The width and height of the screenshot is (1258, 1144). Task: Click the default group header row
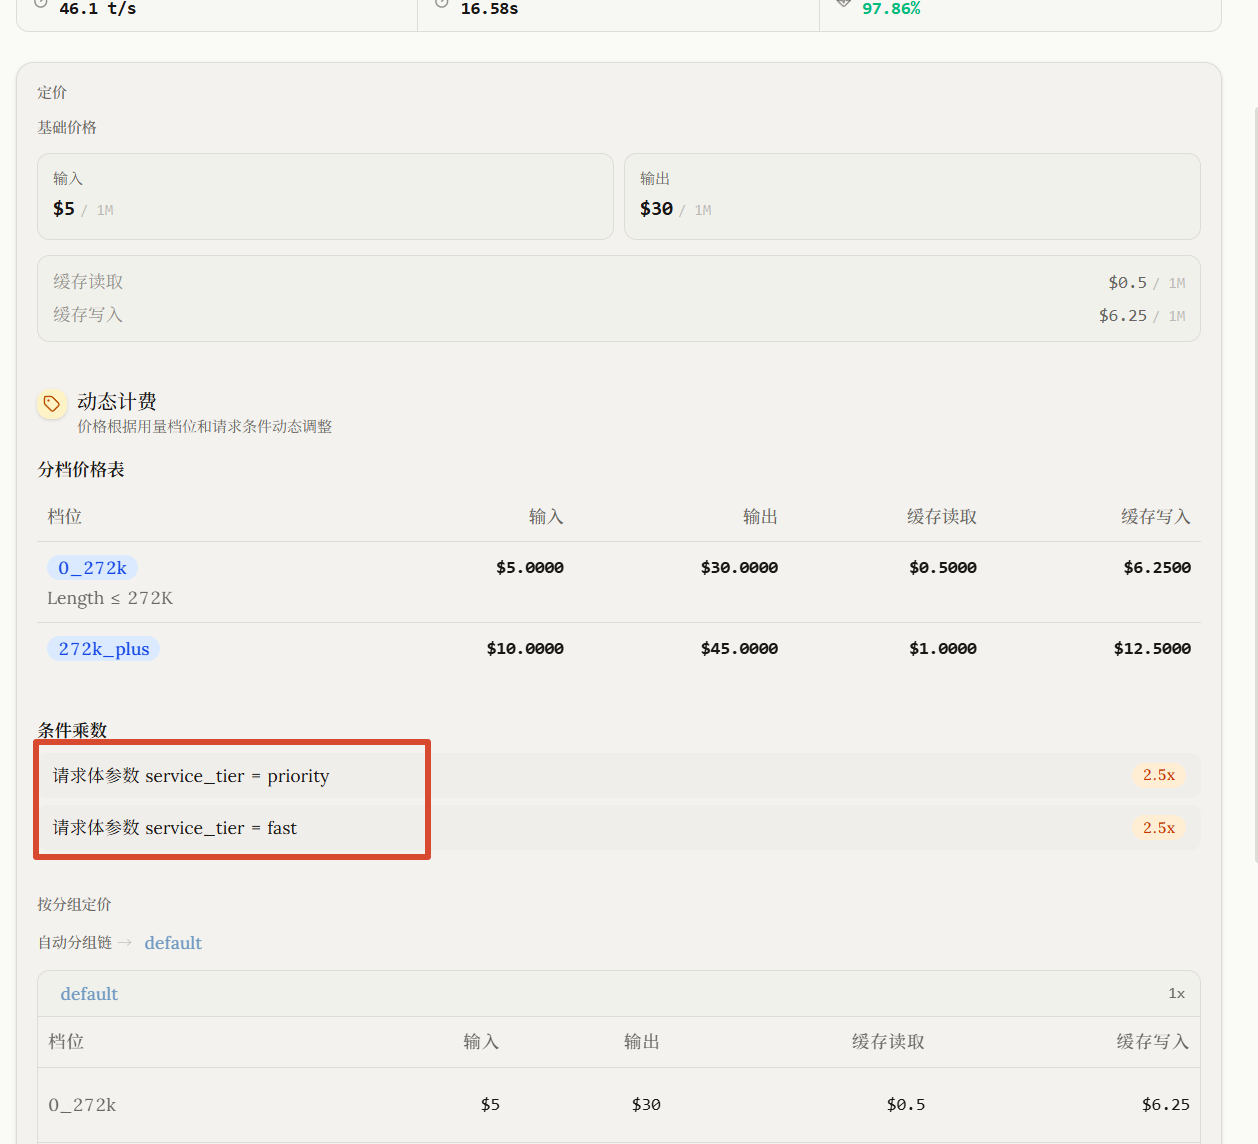pos(619,994)
